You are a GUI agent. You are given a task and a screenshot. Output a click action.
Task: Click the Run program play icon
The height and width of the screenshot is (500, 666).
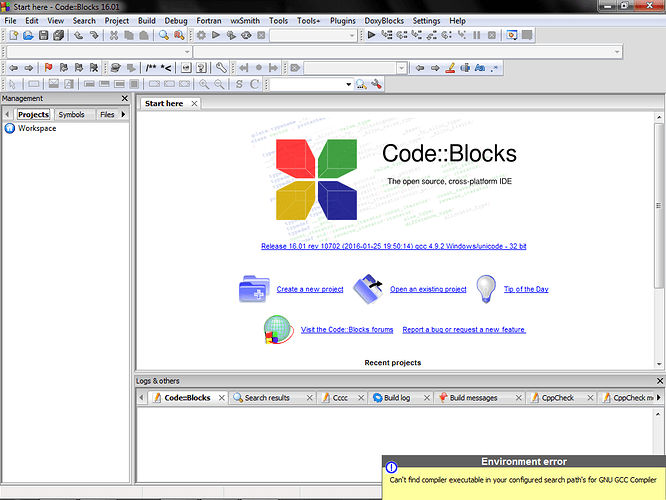click(x=216, y=35)
